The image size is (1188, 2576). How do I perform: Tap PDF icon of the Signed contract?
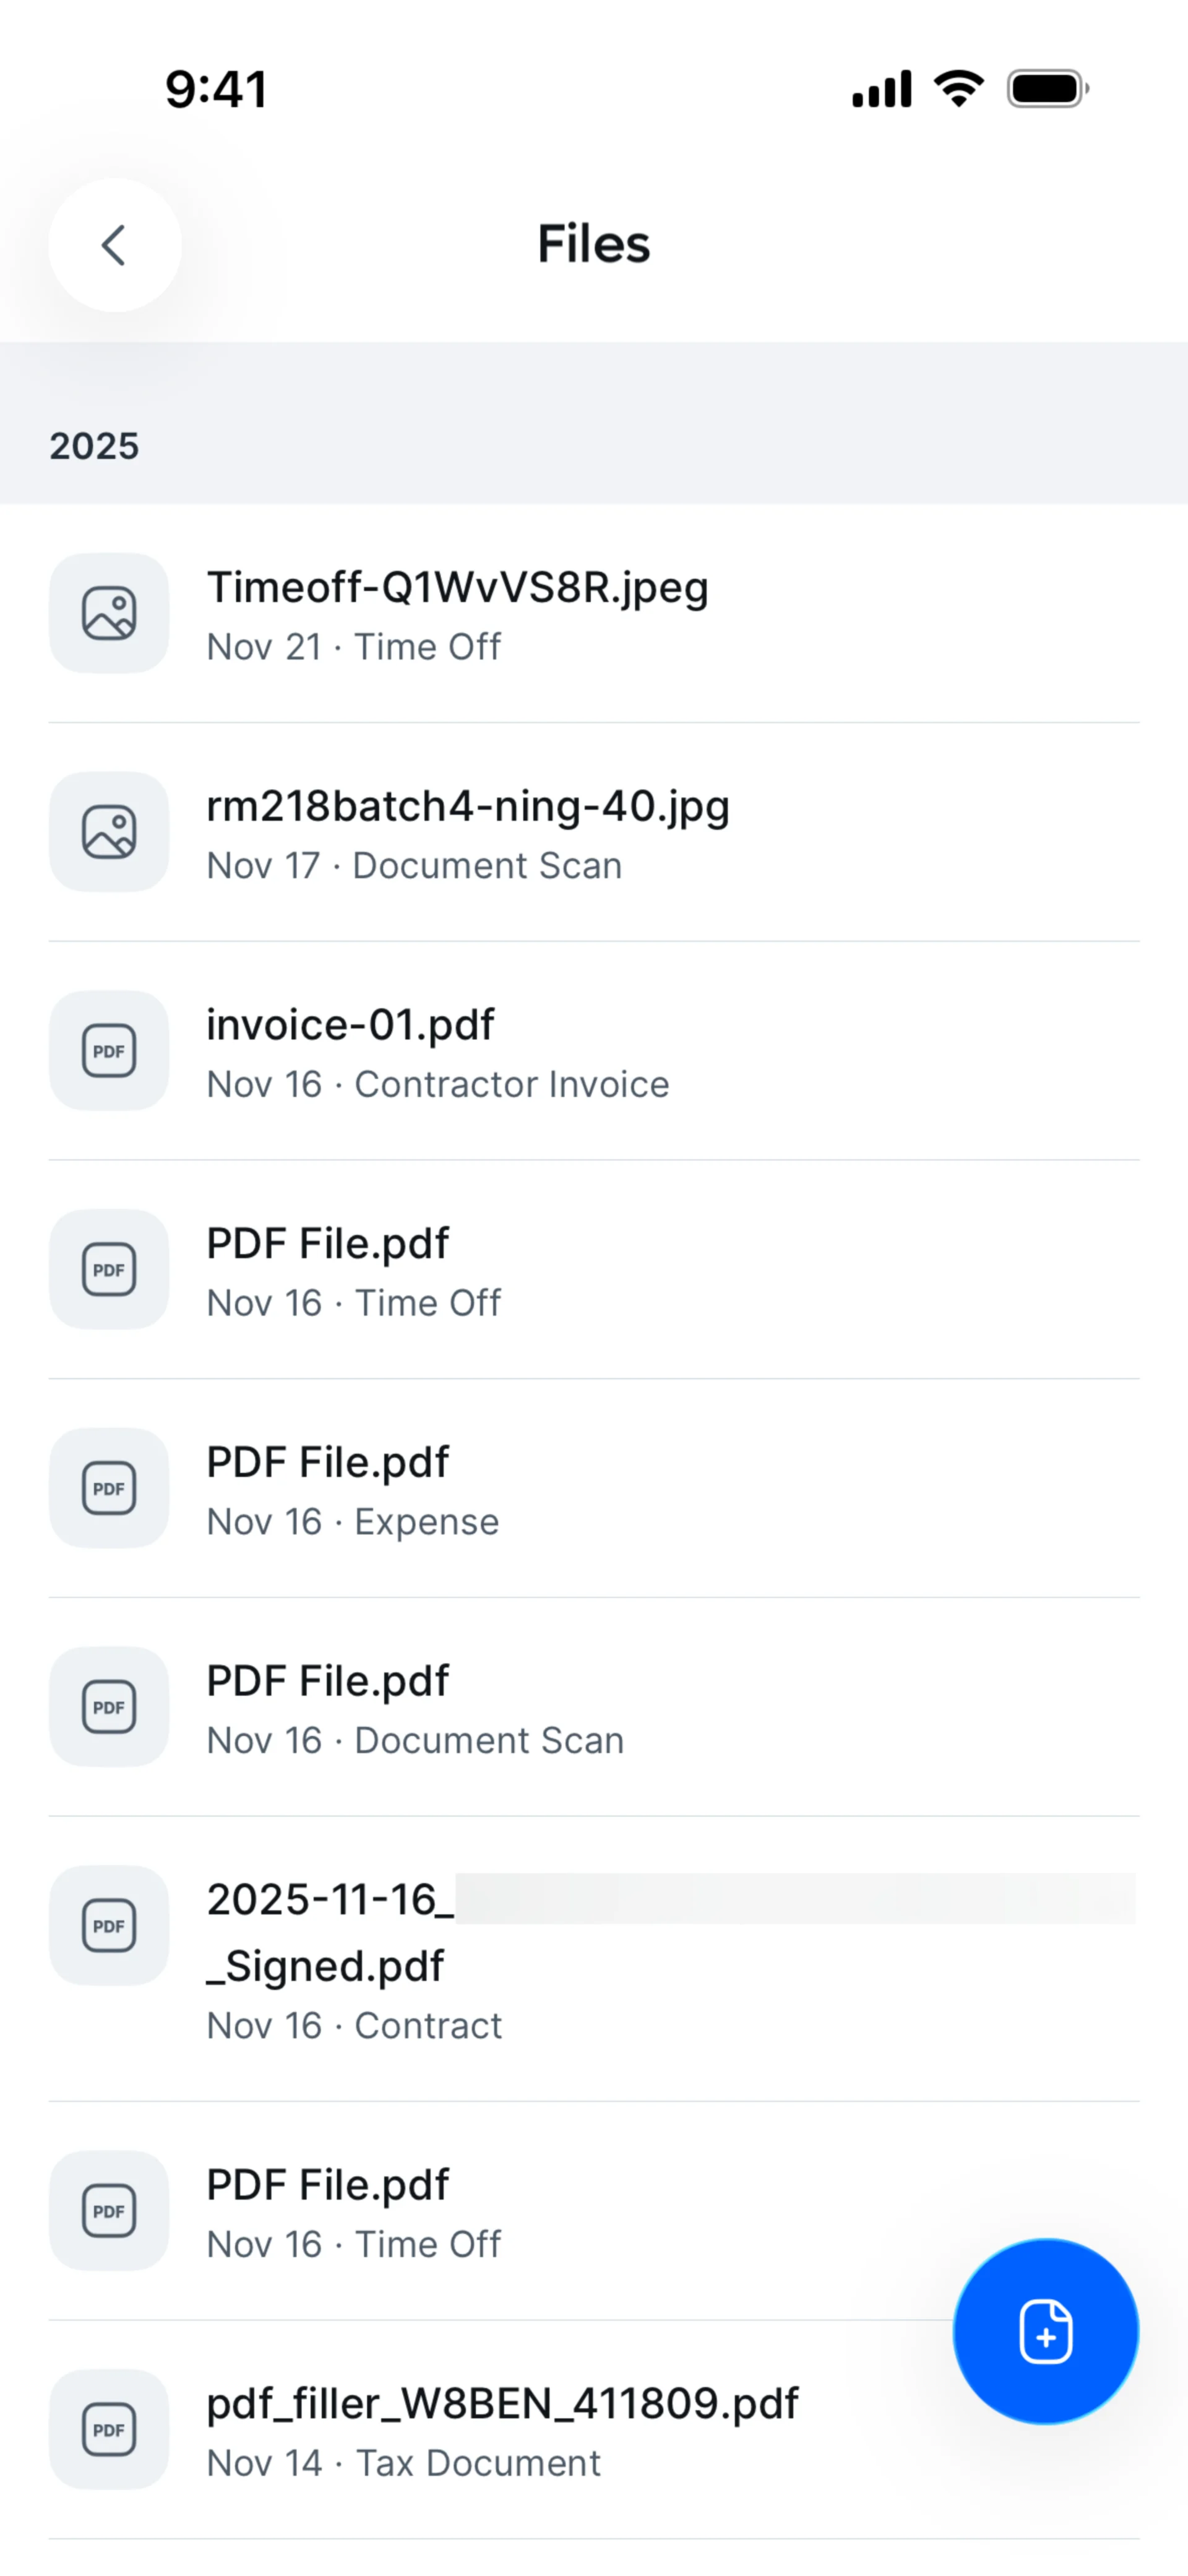[x=109, y=1926]
